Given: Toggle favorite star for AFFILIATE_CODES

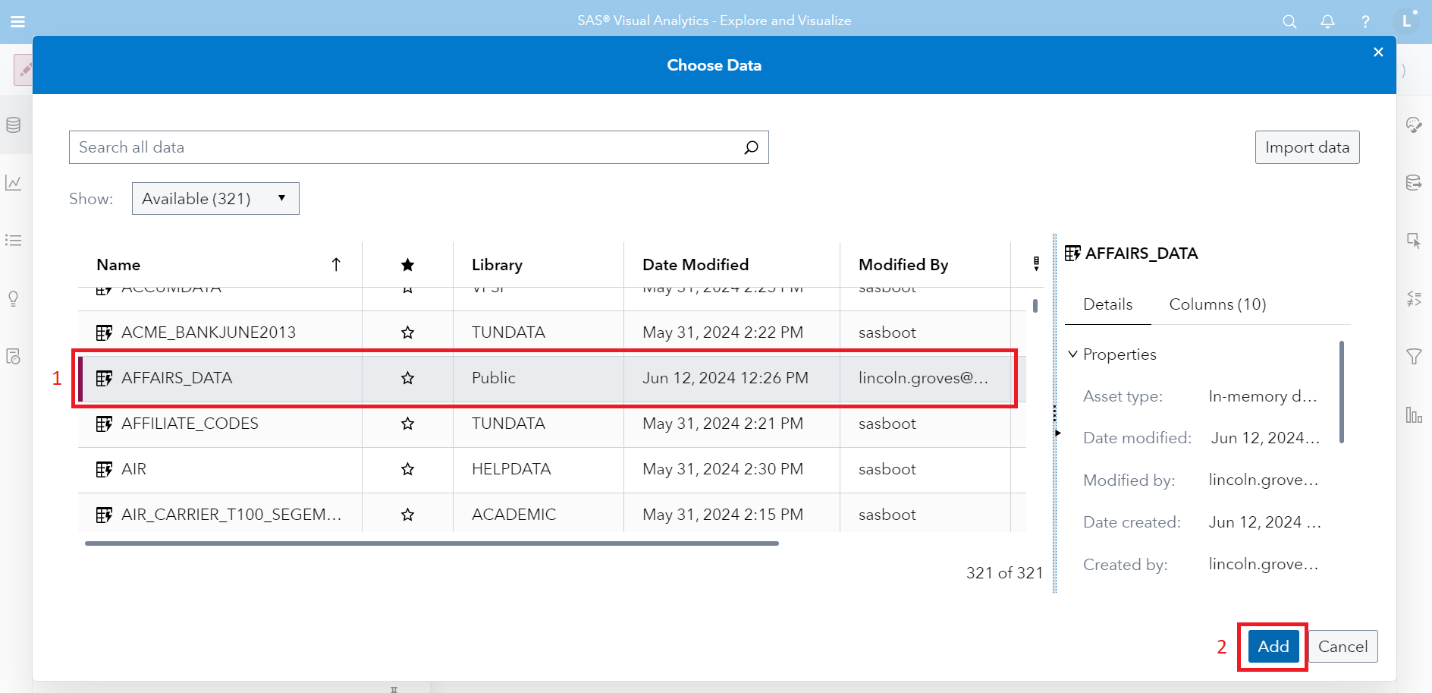Looking at the screenshot, I should 407,424.
